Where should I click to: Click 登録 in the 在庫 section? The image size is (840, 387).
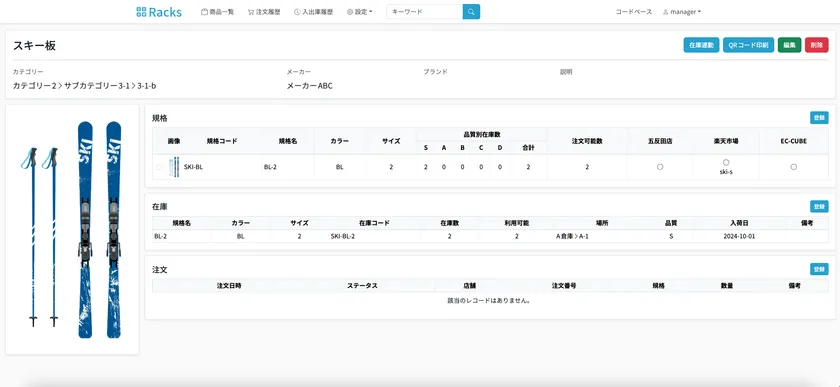(819, 206)
